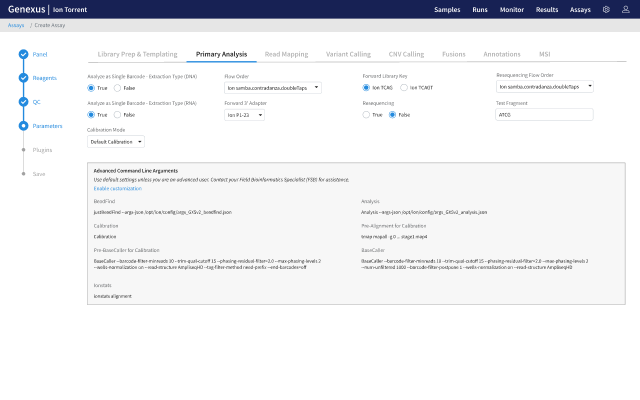Click the Analysis command line text
Image resolution: width=640 pixels, height=400 pixels.
[x=424, y=212]
